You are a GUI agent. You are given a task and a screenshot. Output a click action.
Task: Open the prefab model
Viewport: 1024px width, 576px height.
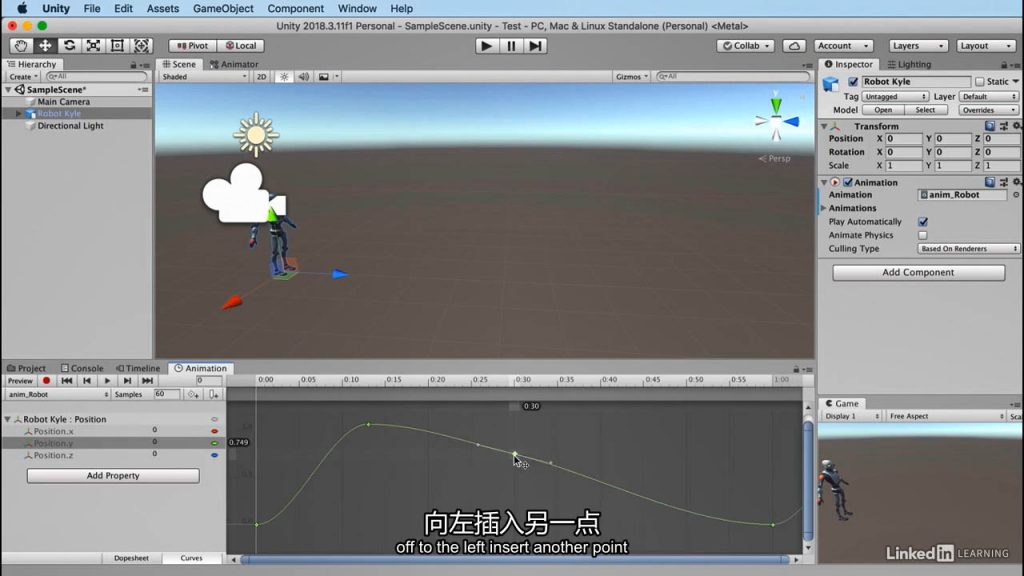883,110
